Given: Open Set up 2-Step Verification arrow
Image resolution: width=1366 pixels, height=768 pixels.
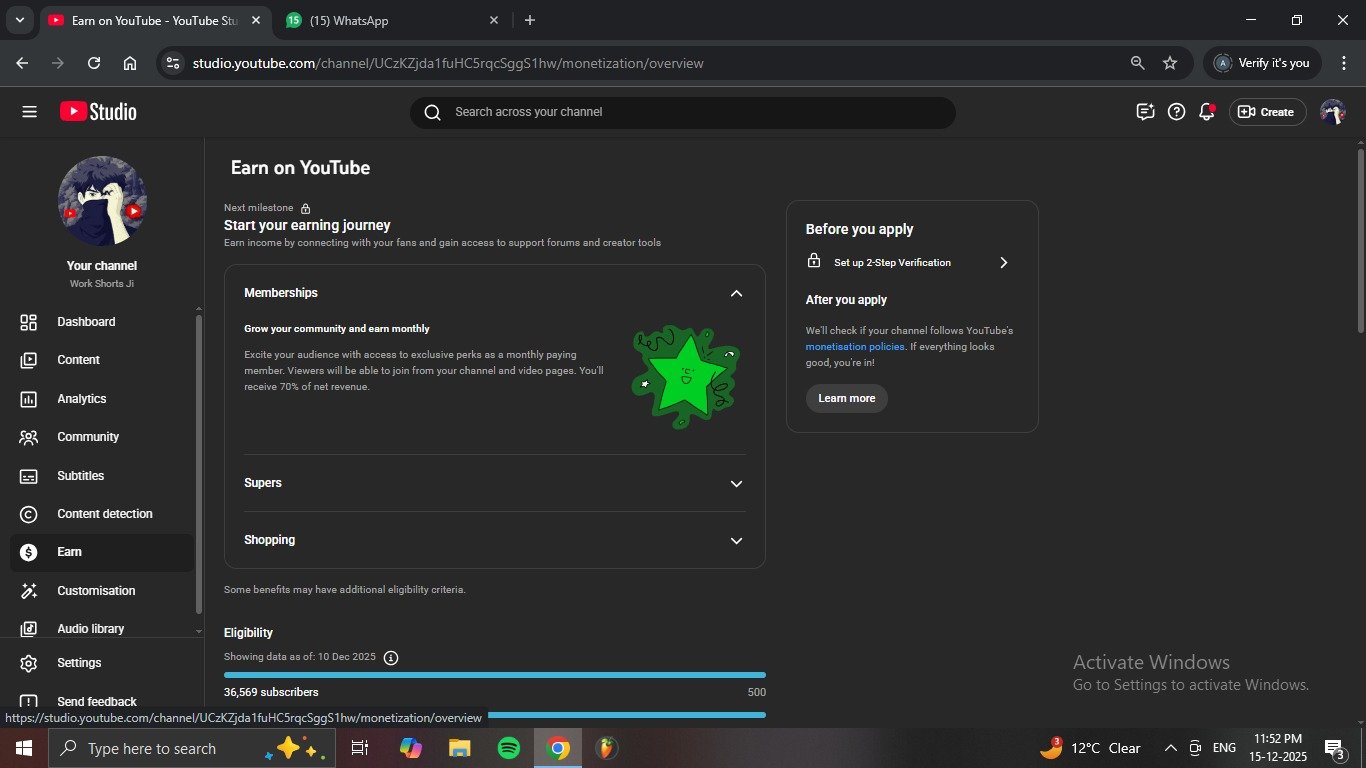Looking at the screenshot, I should [x=1003, y=263].
